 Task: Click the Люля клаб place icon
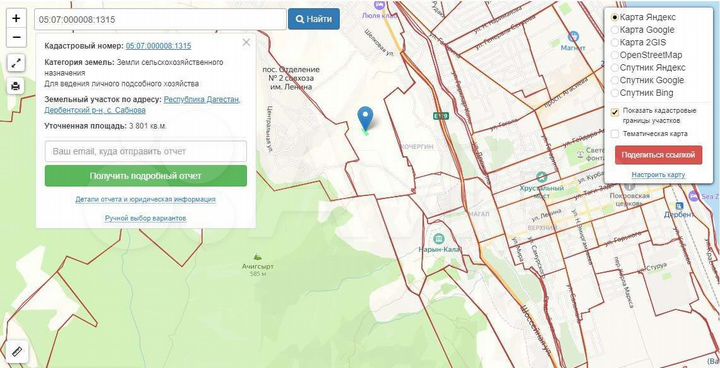379,5
